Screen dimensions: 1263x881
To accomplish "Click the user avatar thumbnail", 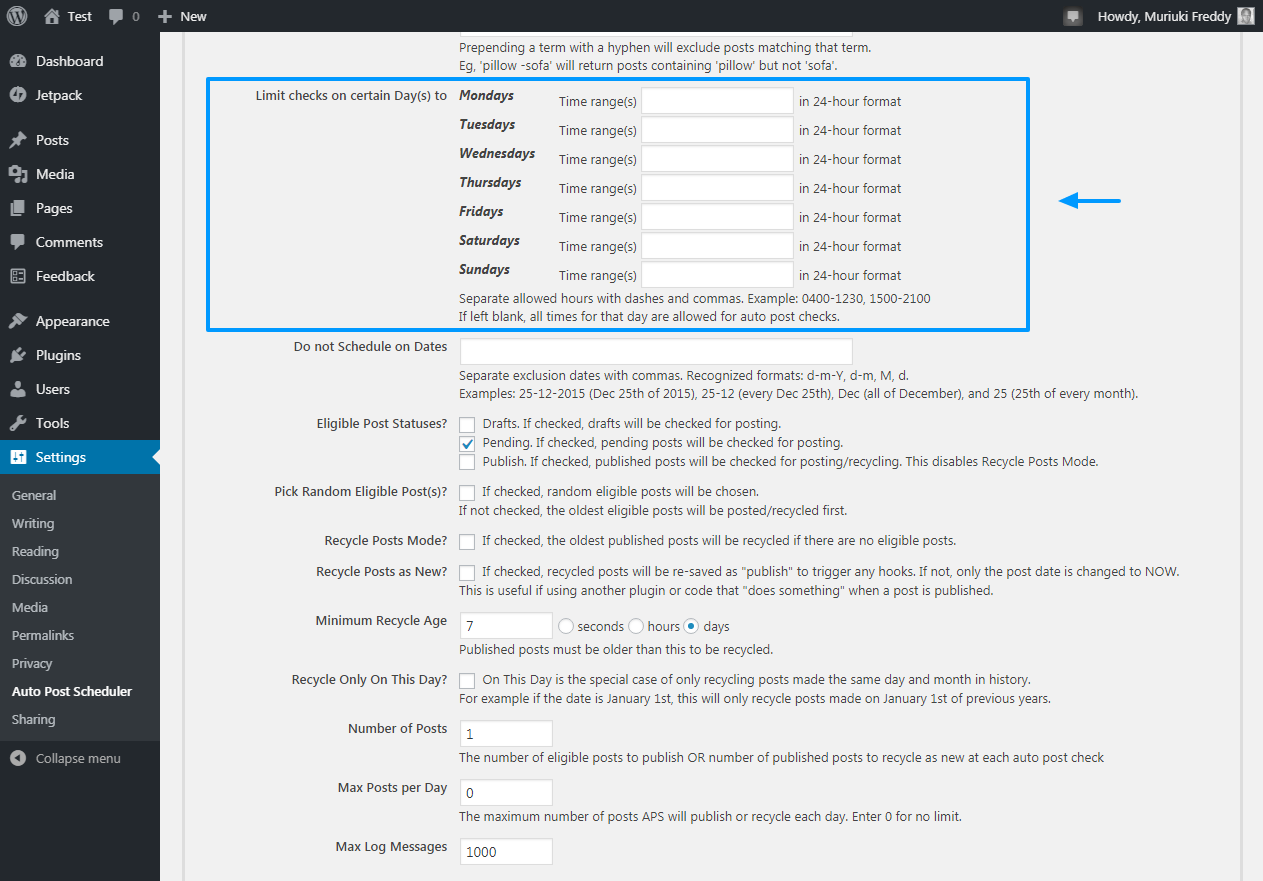I will click(1245, 16).
